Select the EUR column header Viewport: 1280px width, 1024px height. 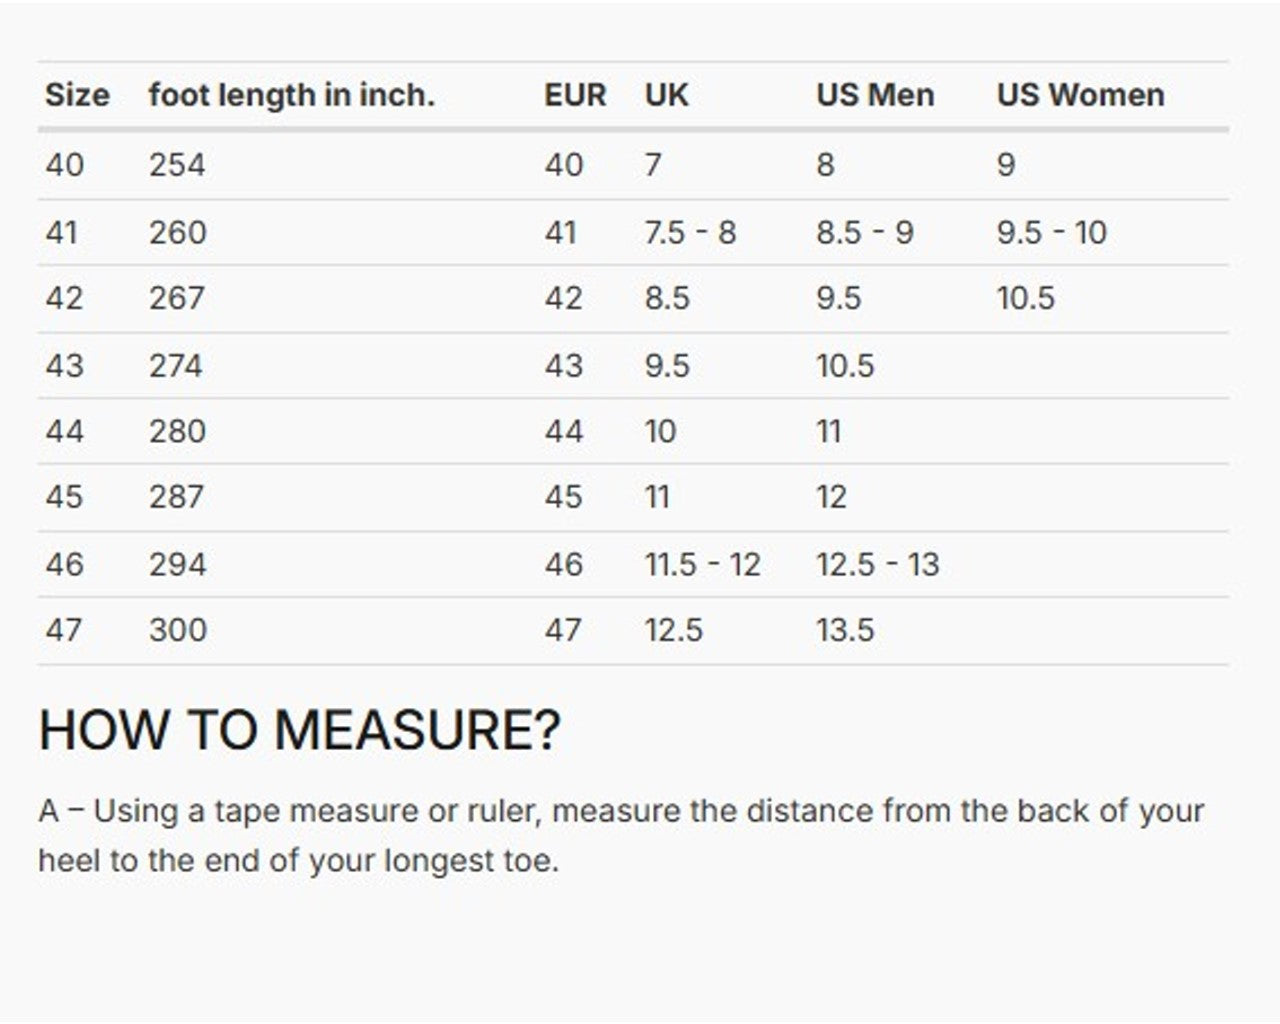(x=575, y=95)
